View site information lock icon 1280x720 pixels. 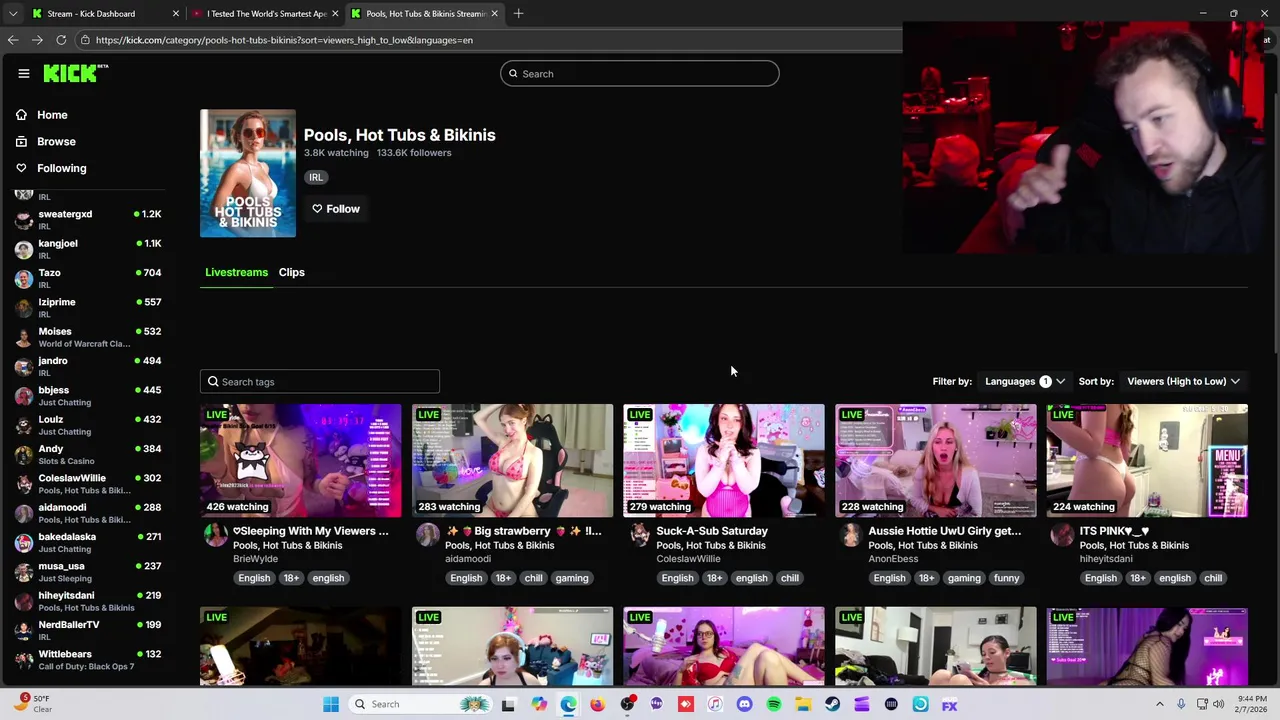click(x=87, y=40)
